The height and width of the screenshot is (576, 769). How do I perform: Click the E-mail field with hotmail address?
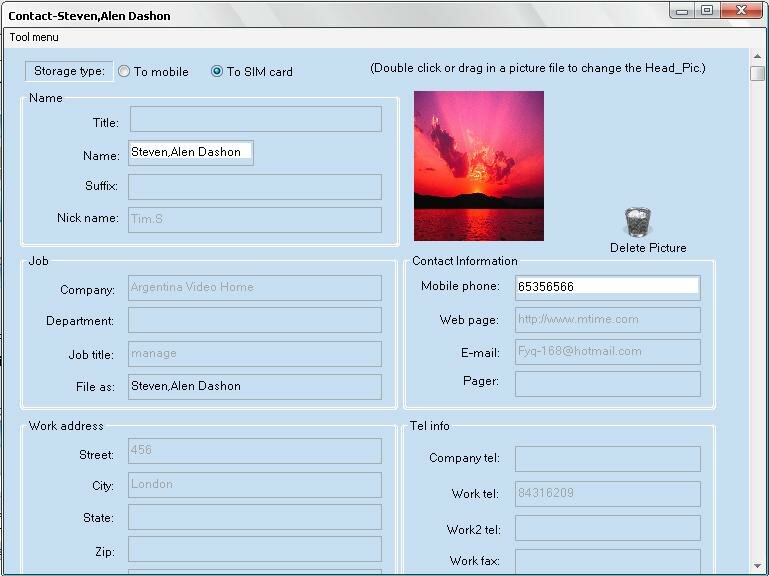coord(608,352)
